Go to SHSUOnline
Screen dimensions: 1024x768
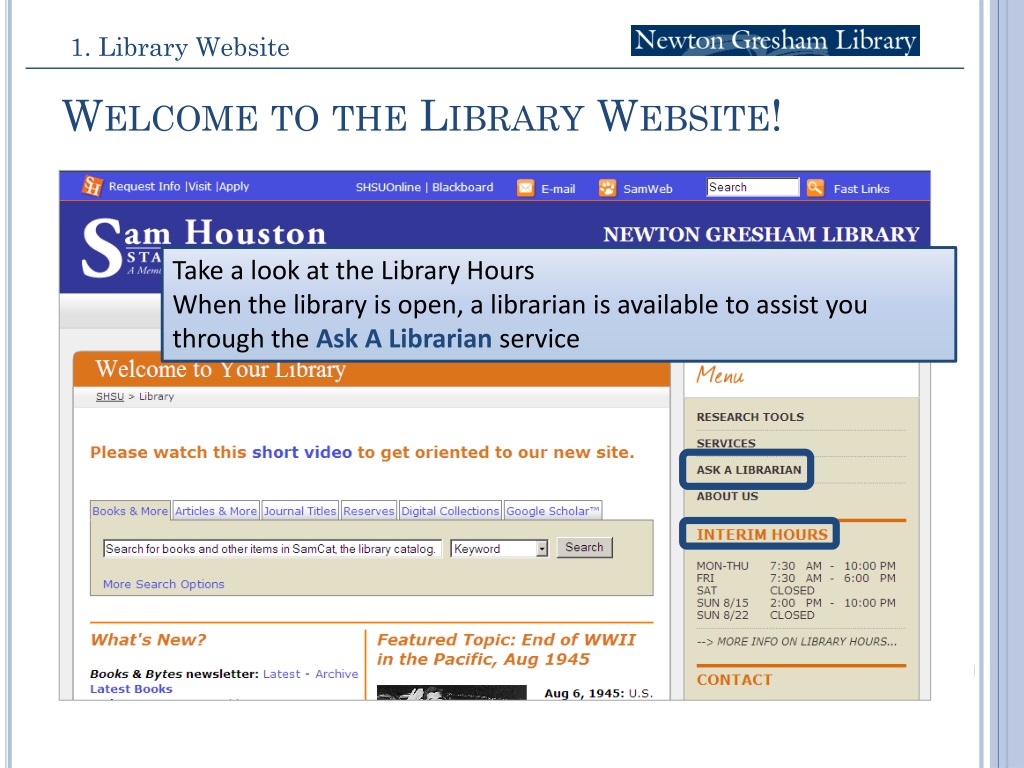tap(388, 187)
